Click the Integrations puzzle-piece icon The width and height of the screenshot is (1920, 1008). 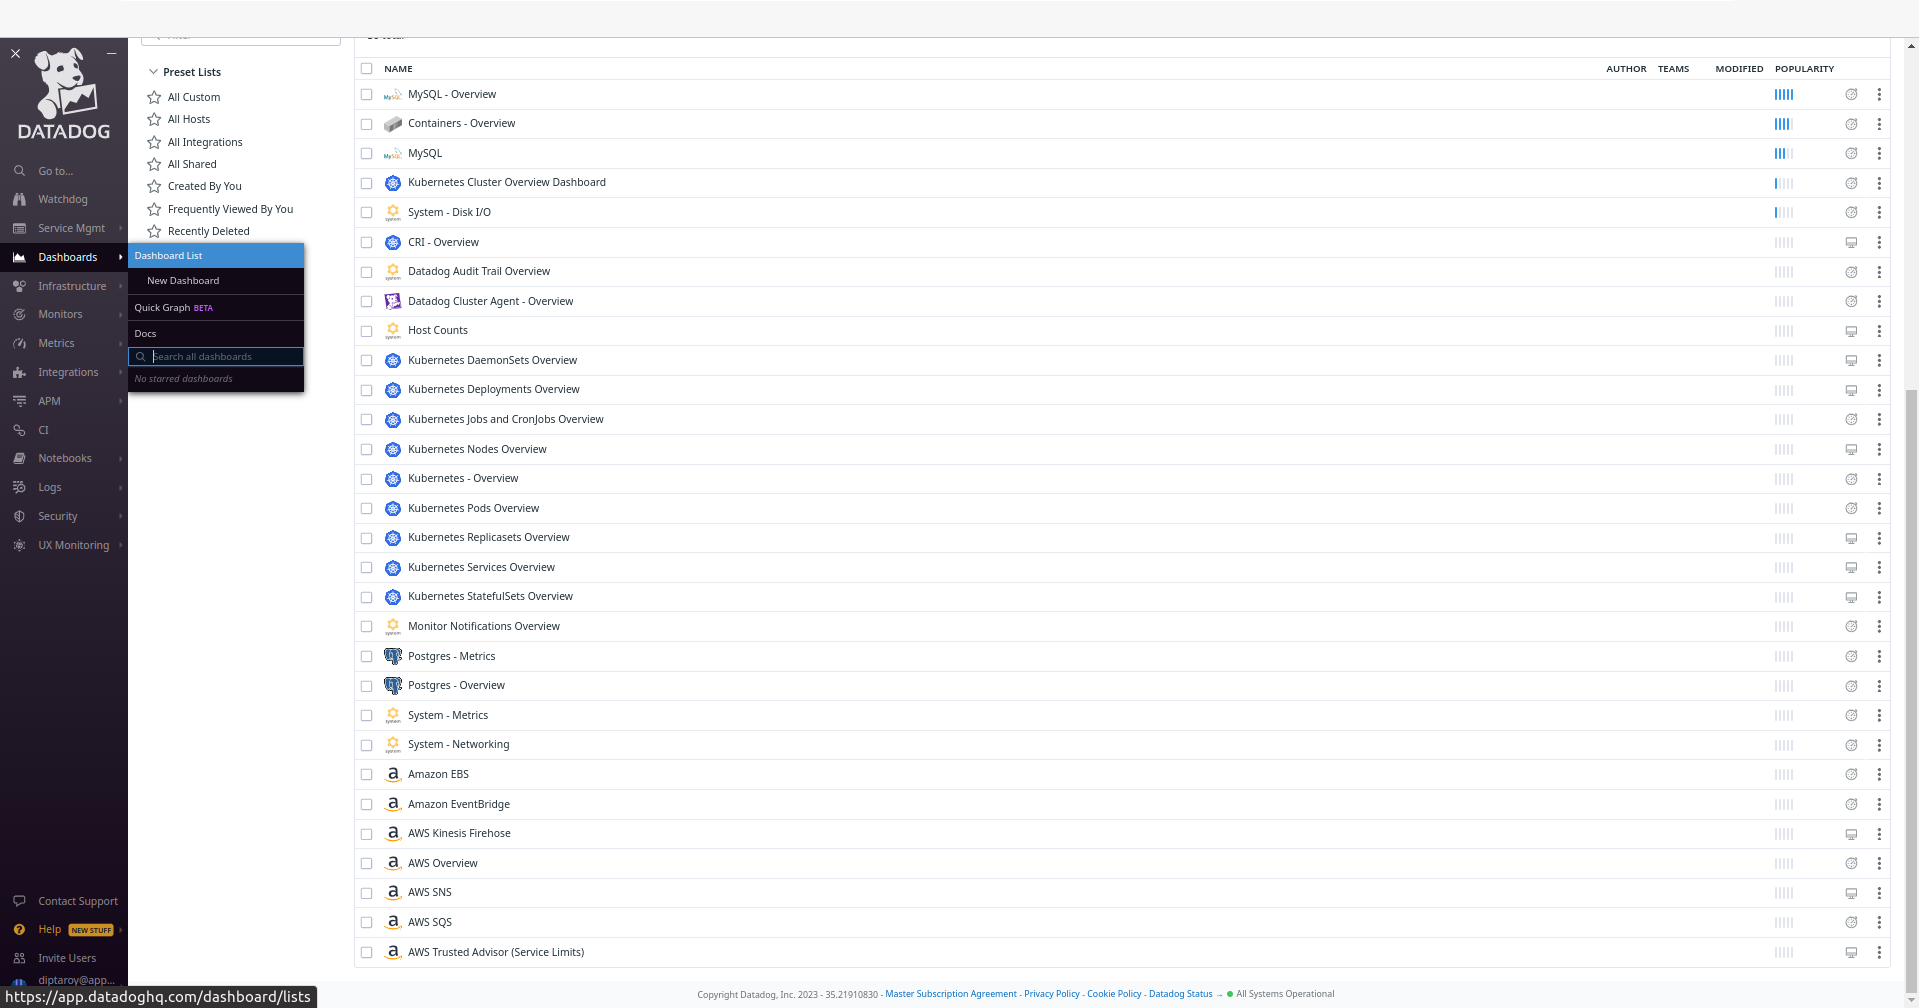click(x=20, y=372)
